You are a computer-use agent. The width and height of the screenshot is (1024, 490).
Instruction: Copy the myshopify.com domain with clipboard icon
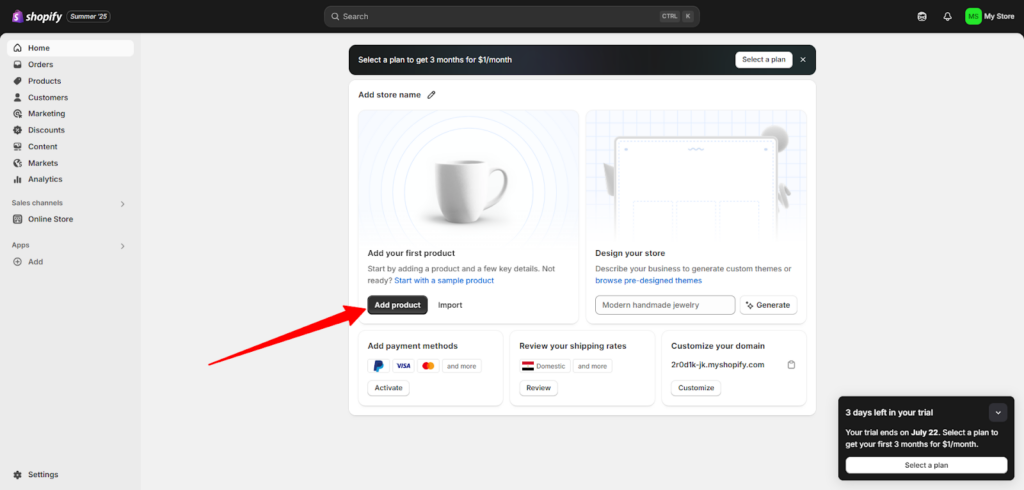791,365
